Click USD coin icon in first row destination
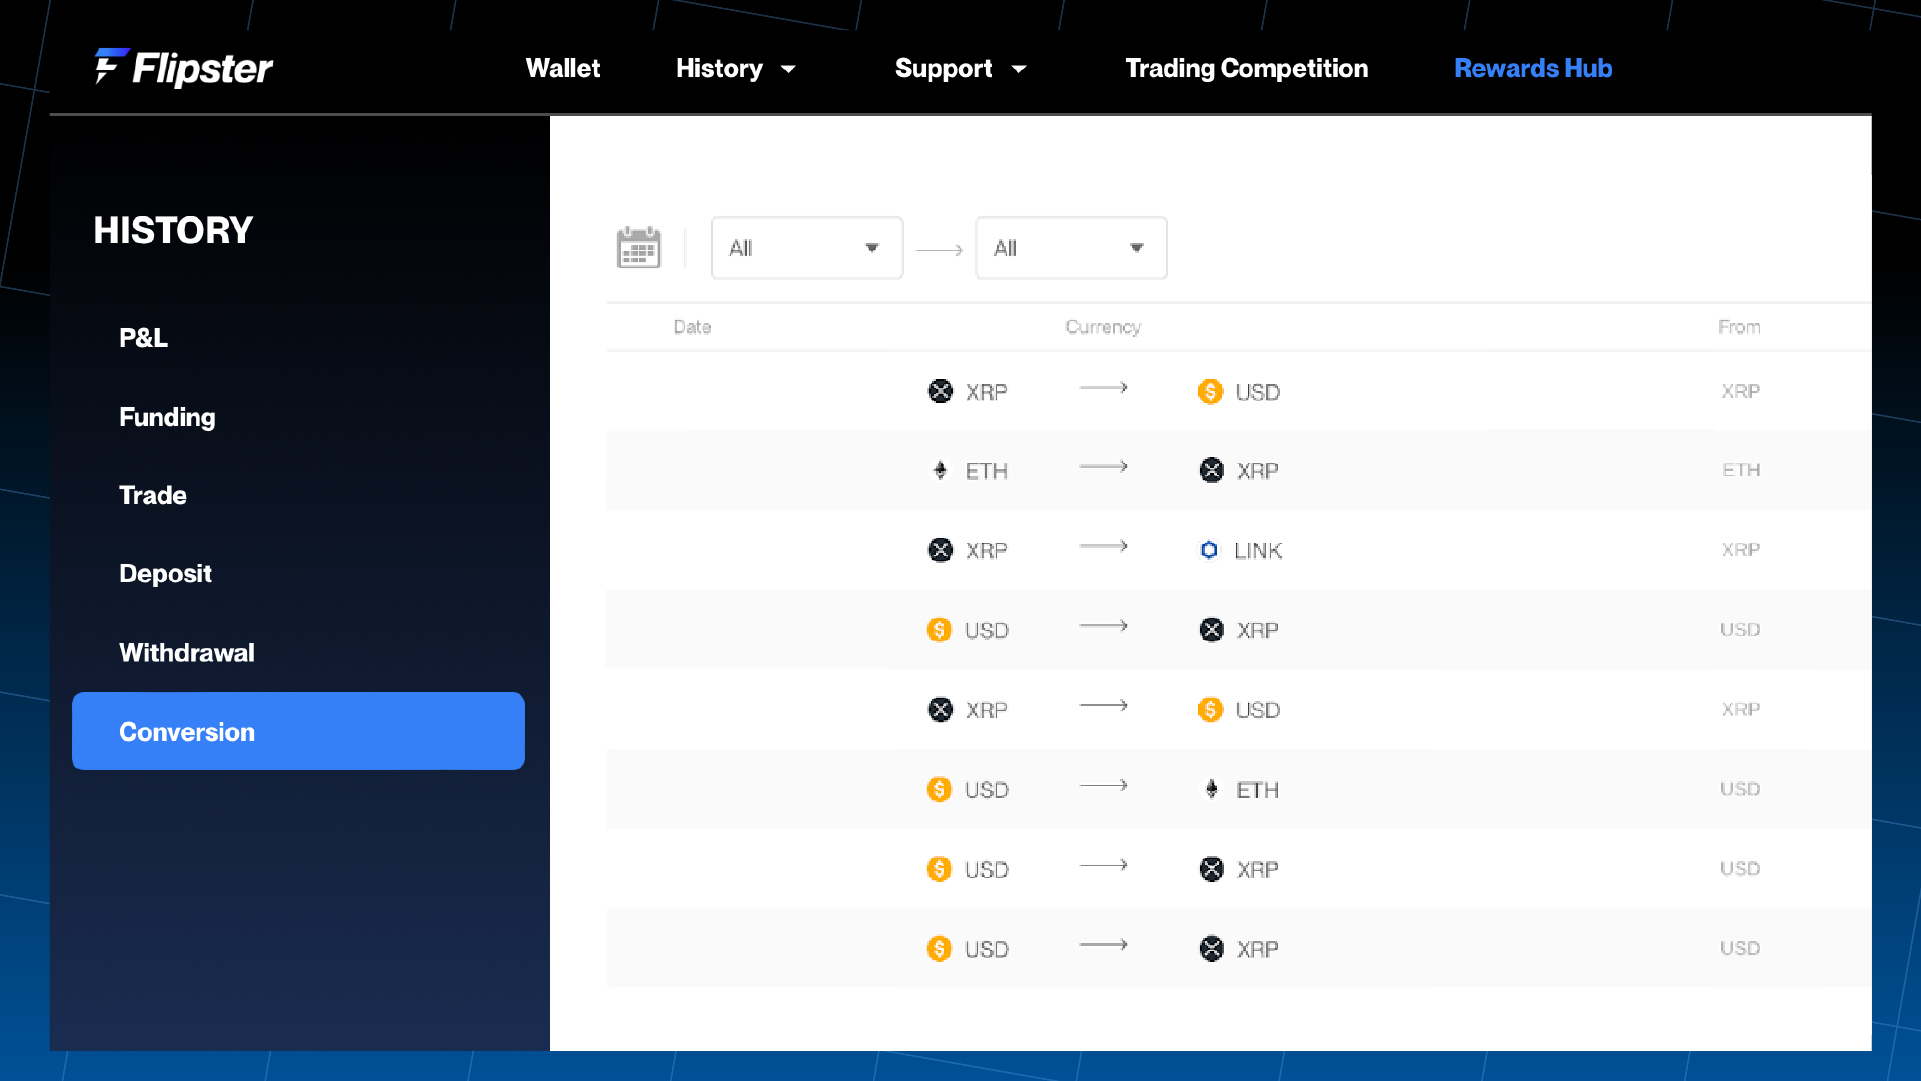The width and height of the screenshot is (1921, 1081). 1210,391
